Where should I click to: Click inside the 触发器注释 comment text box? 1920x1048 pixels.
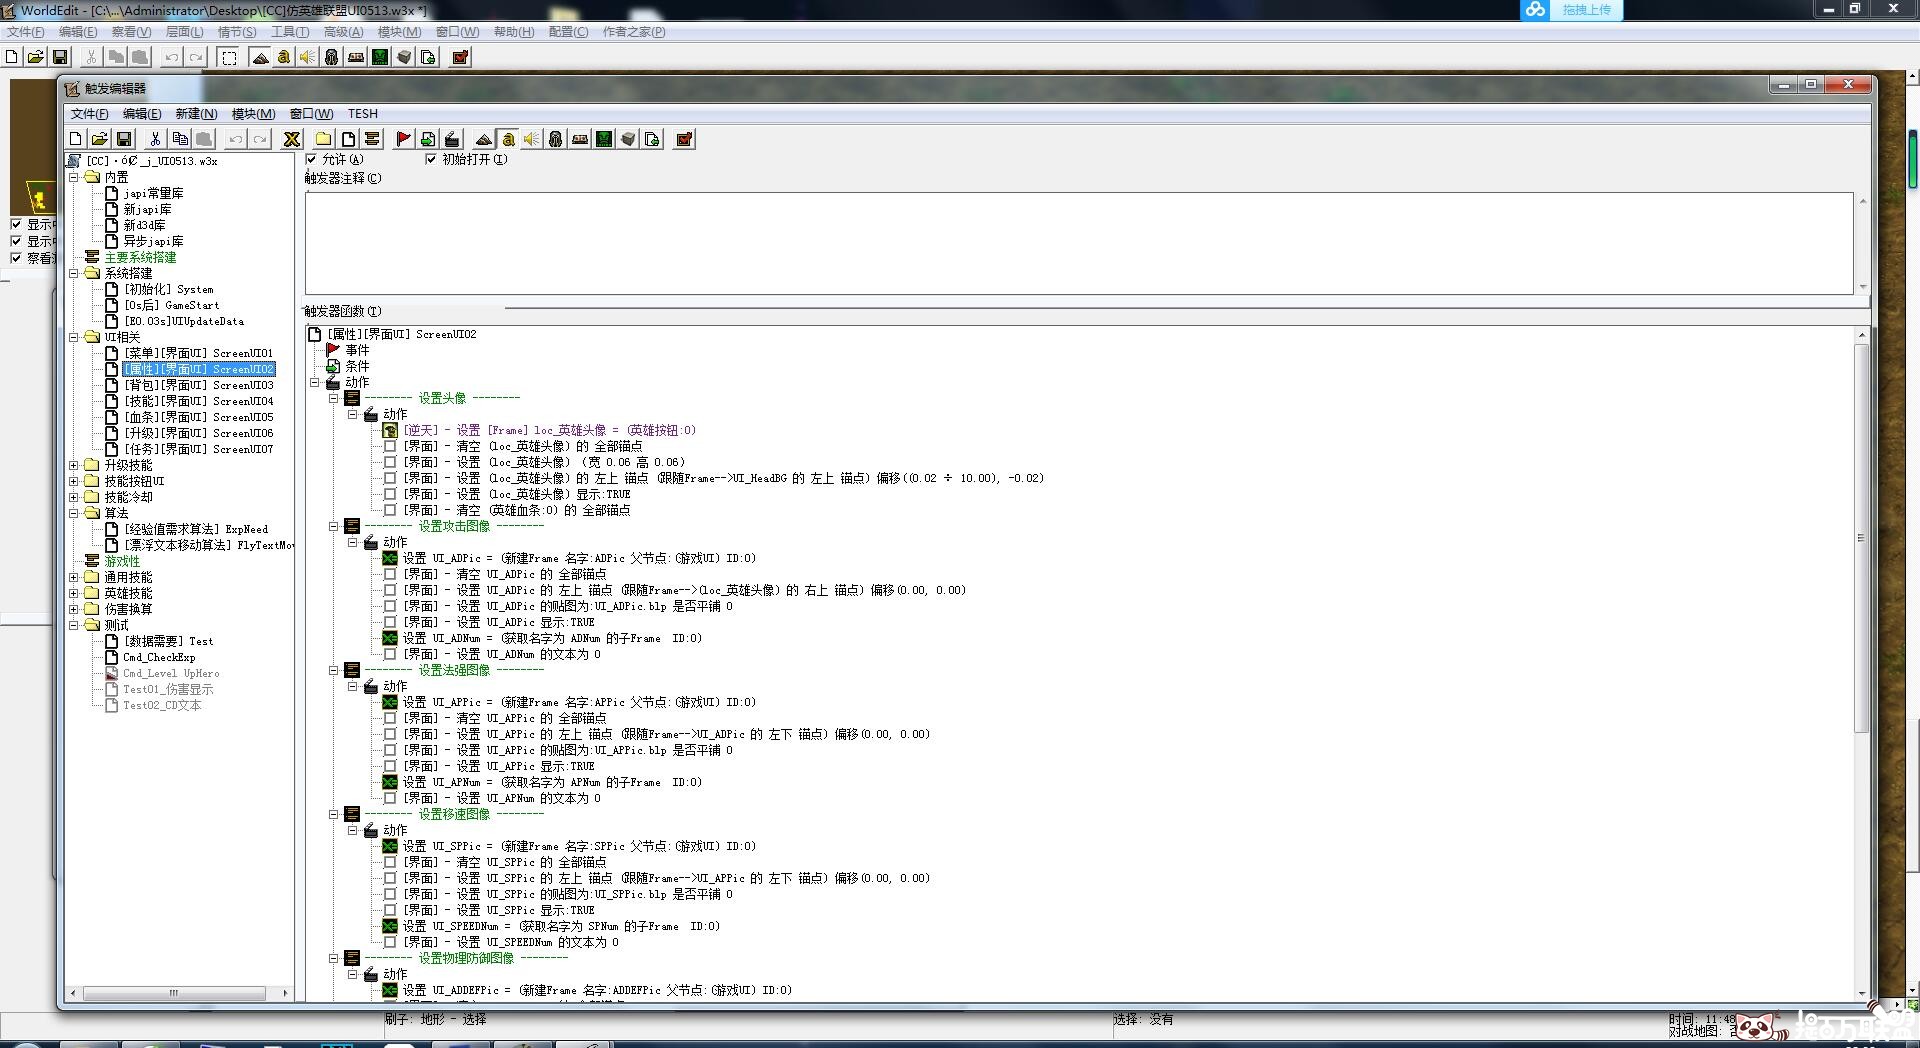[x=1078, y=243]
